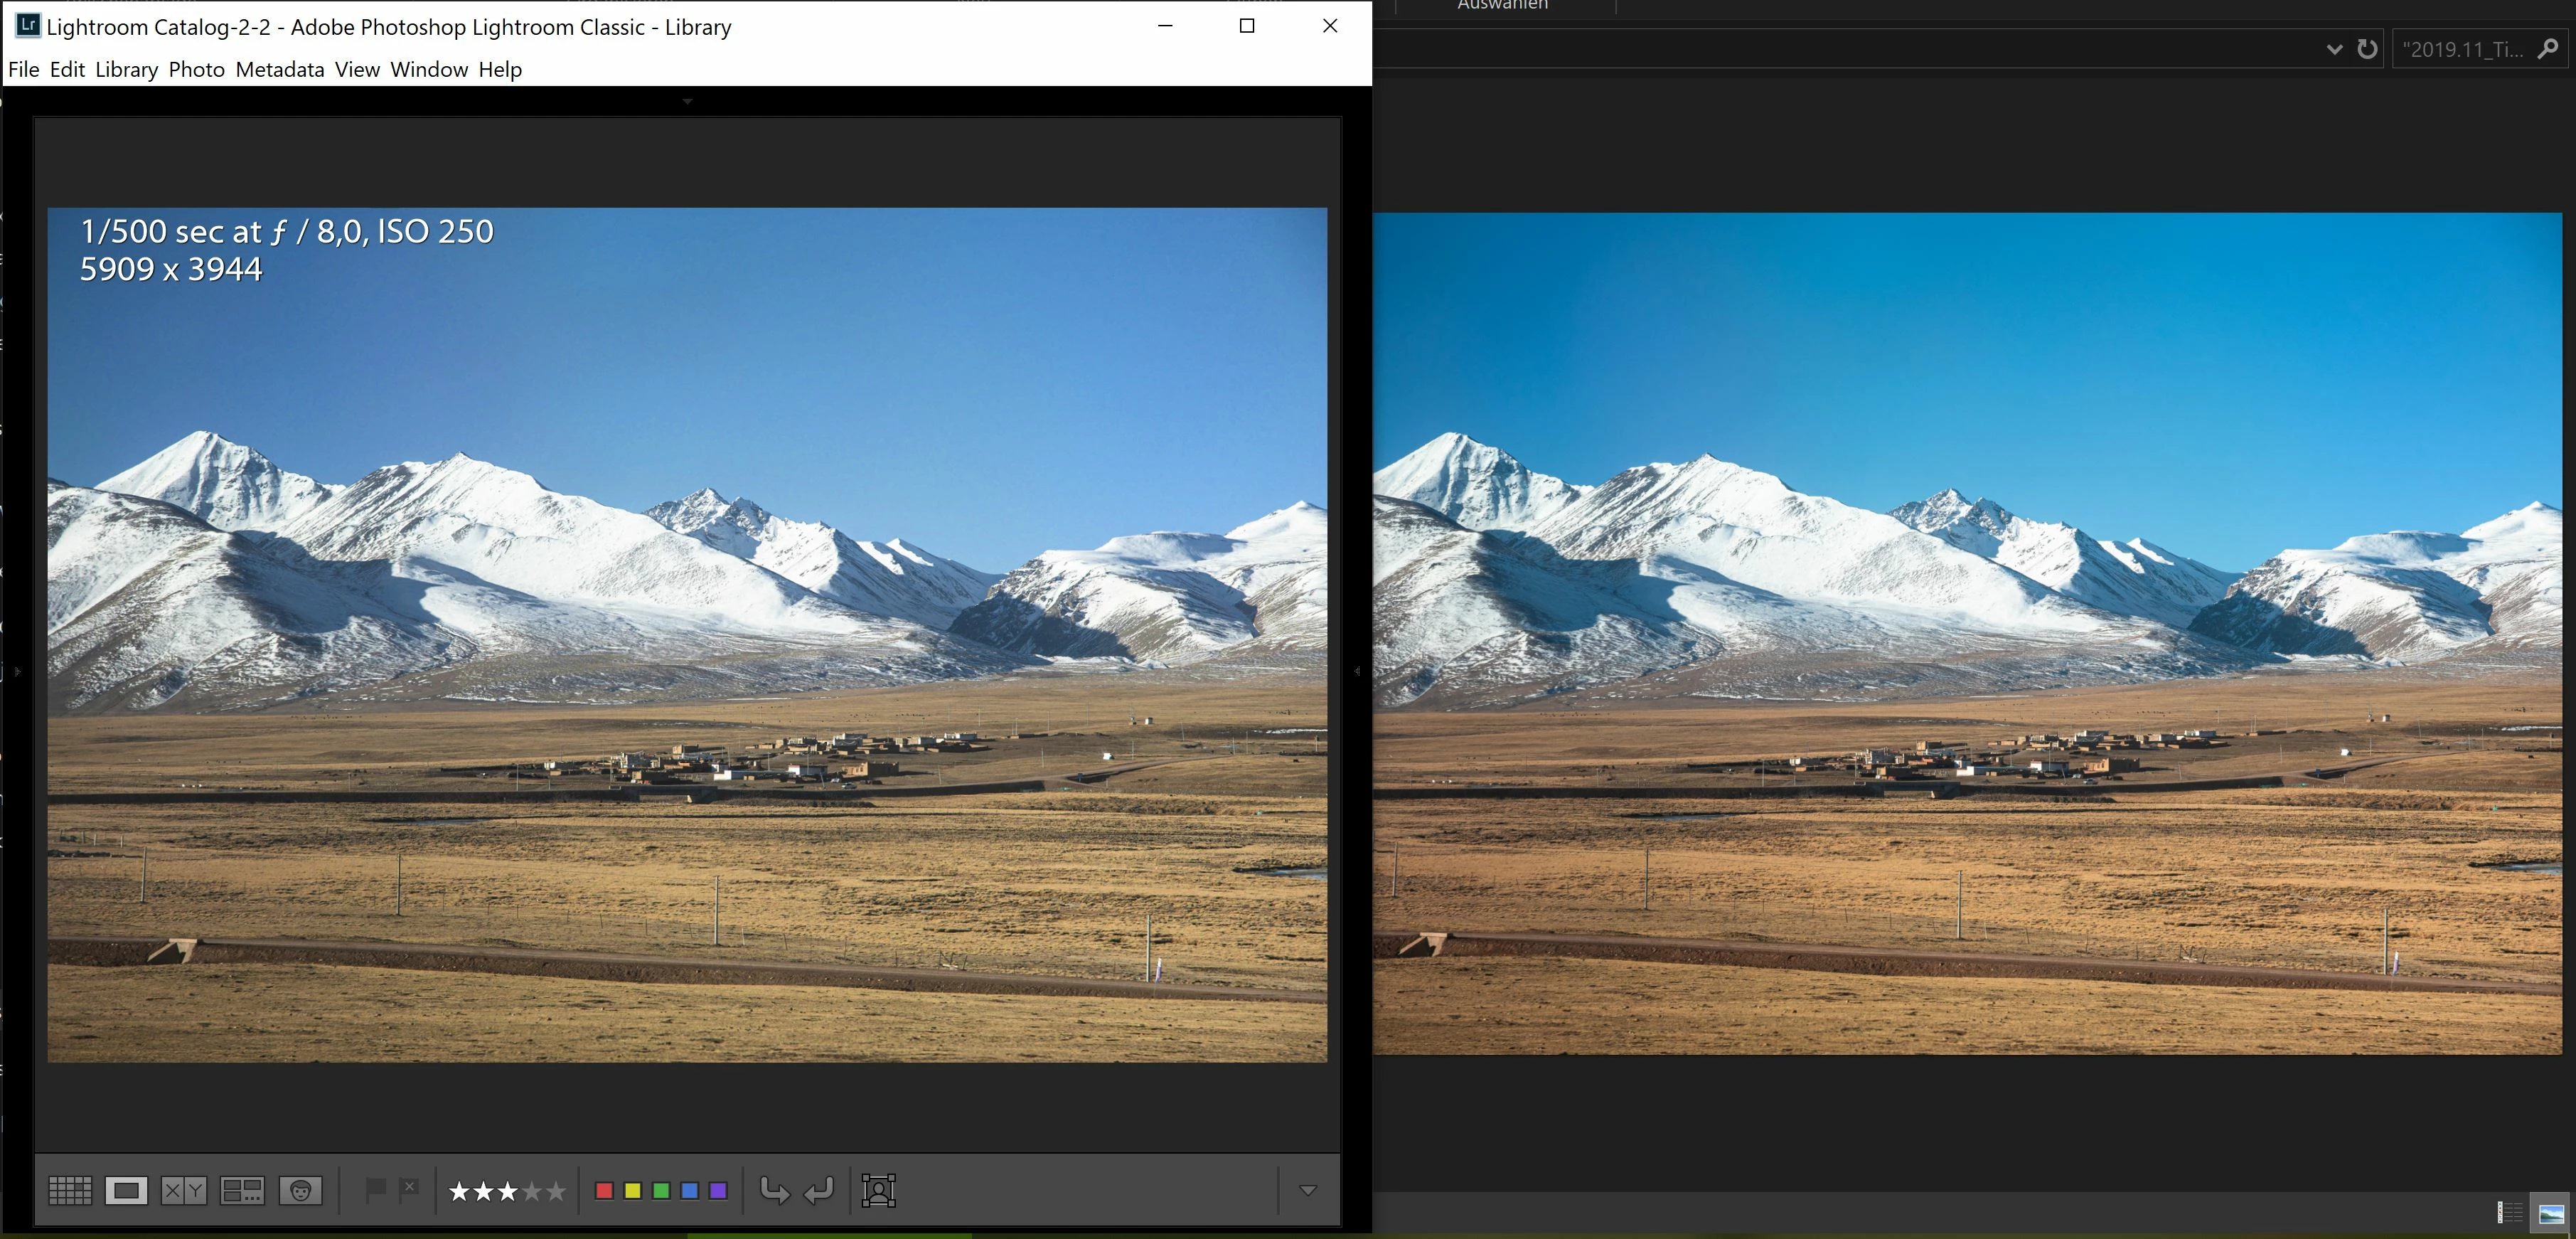Open the toolbar content dropdown triangle
The height and width of the screenshot is (1239, 2576).
pyautogui.click(x=1307, y=1190)
